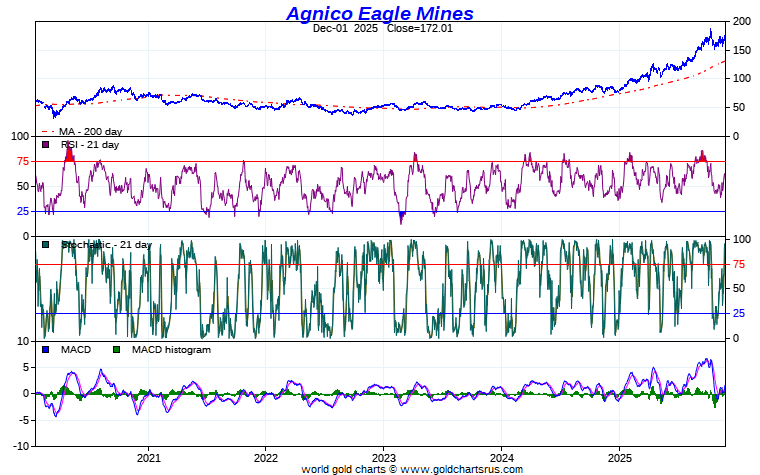Click the green MACD histogram legend swatch
This screenshot has width=760, height=475.
click(116, 349)
